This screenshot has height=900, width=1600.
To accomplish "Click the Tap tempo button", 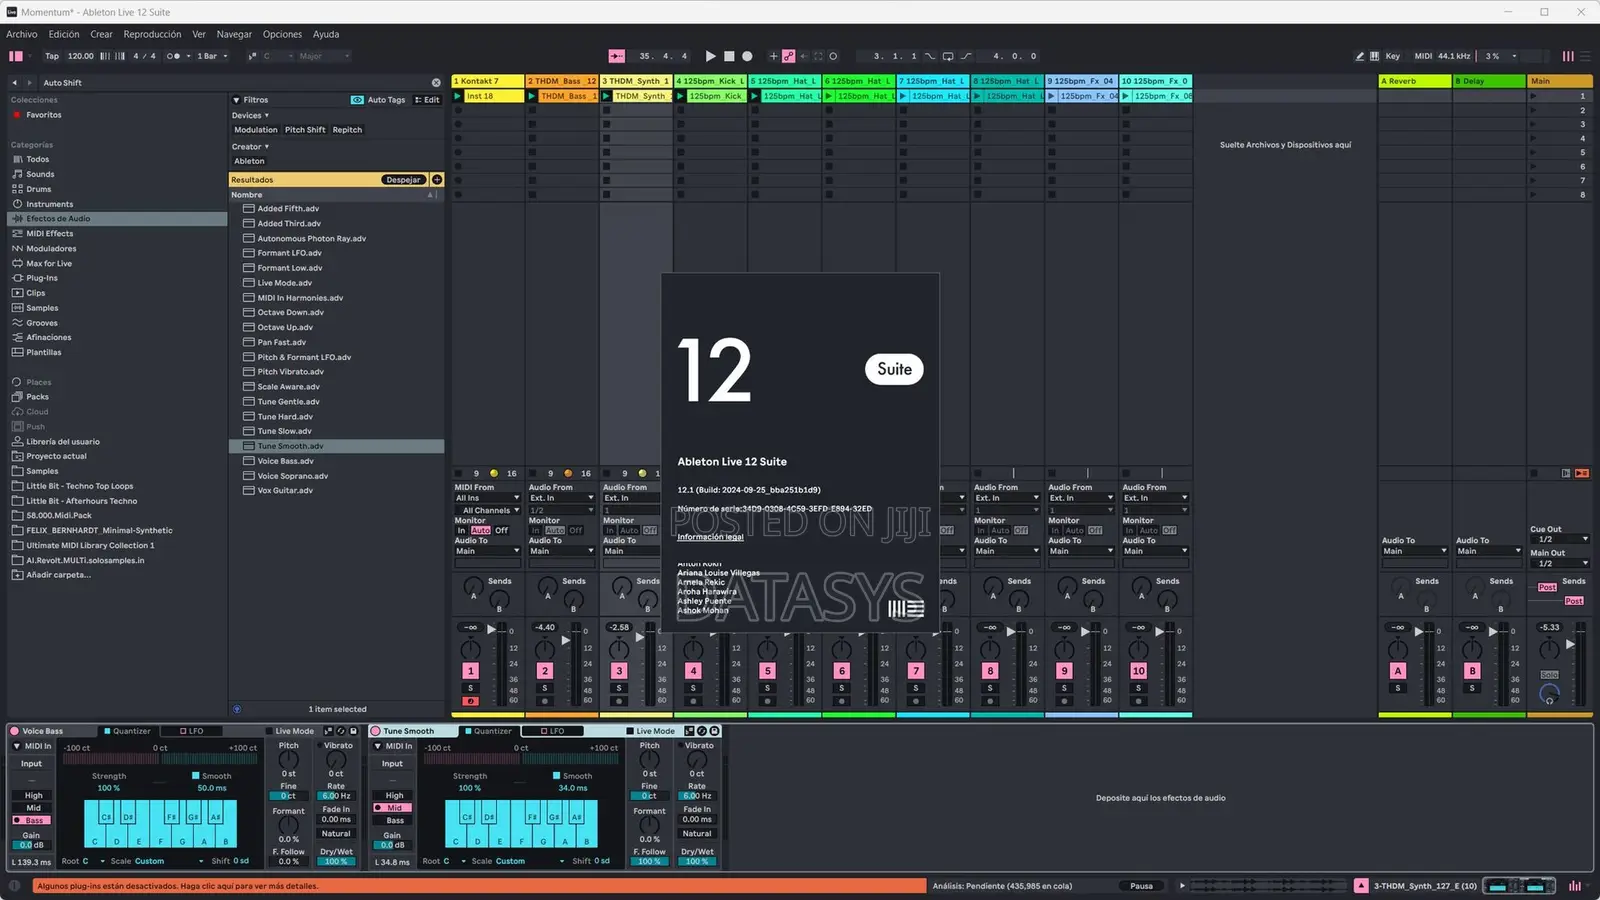I will 52,56.
